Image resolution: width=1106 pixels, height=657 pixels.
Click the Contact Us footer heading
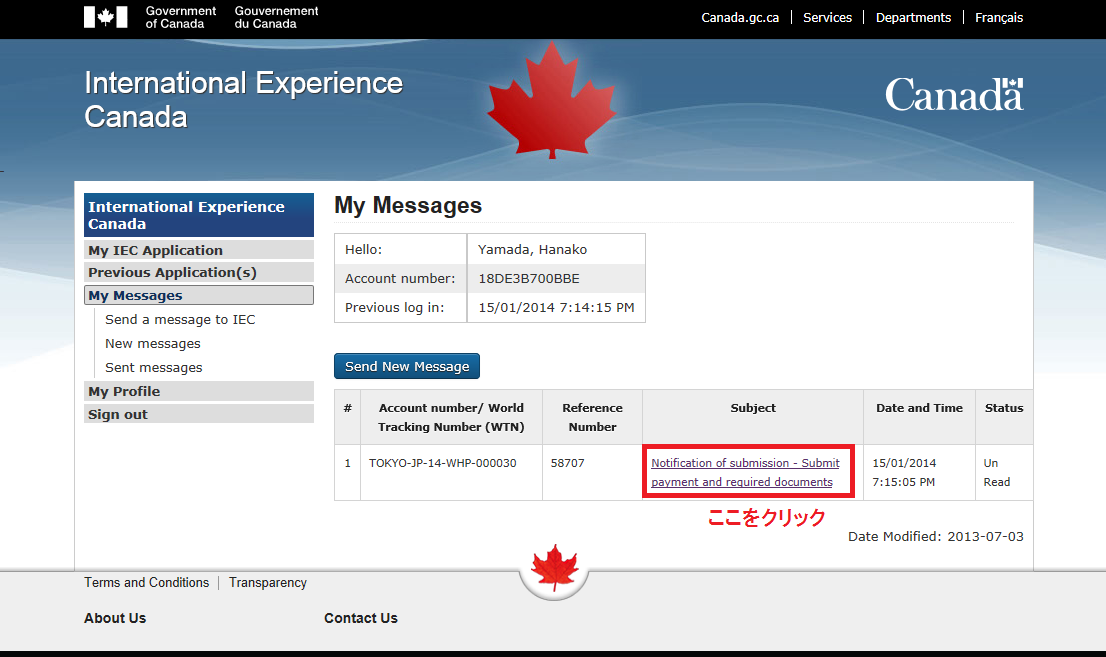pyautogui.click(x=361, y=618)
